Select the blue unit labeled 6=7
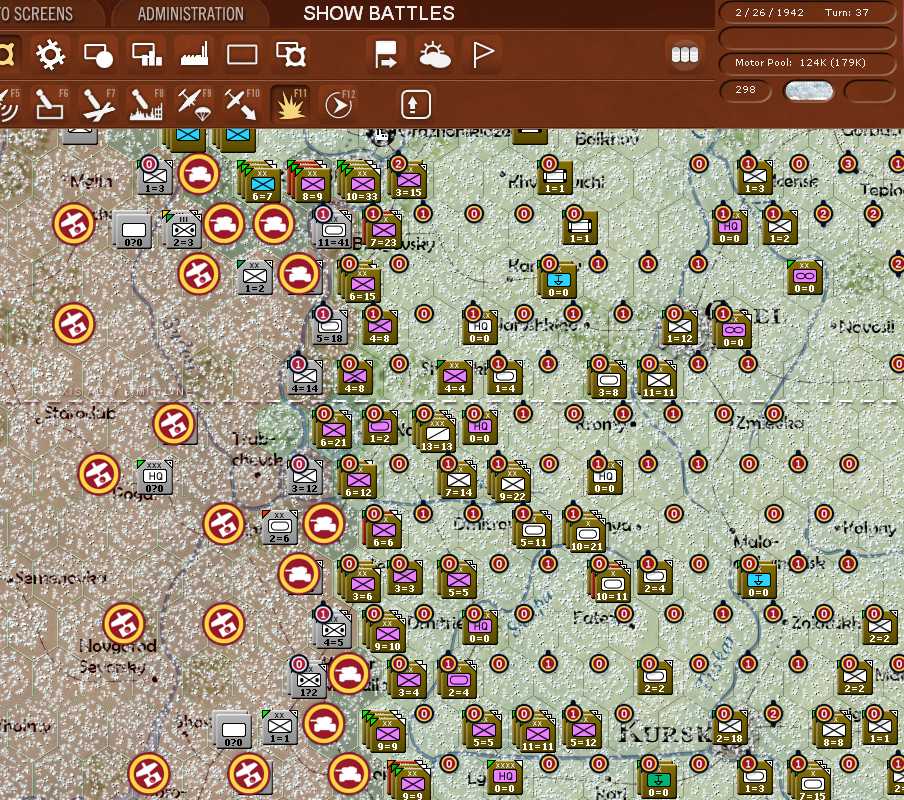This screenshot has height=800, width=904. (x=262, y=186)
